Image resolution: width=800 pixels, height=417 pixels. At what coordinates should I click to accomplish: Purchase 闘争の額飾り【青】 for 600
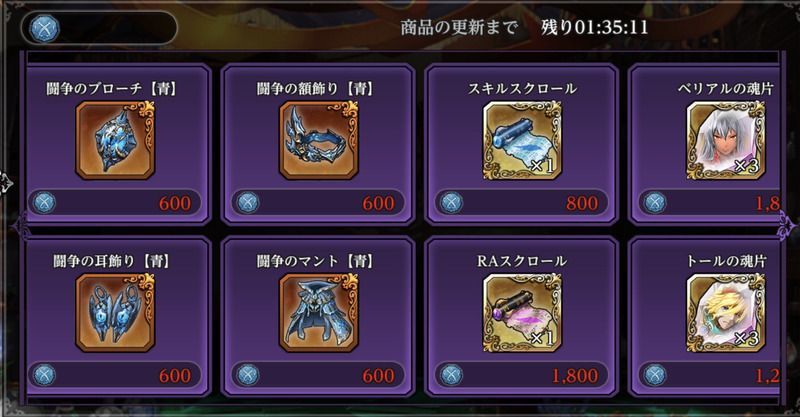[318, 203]
